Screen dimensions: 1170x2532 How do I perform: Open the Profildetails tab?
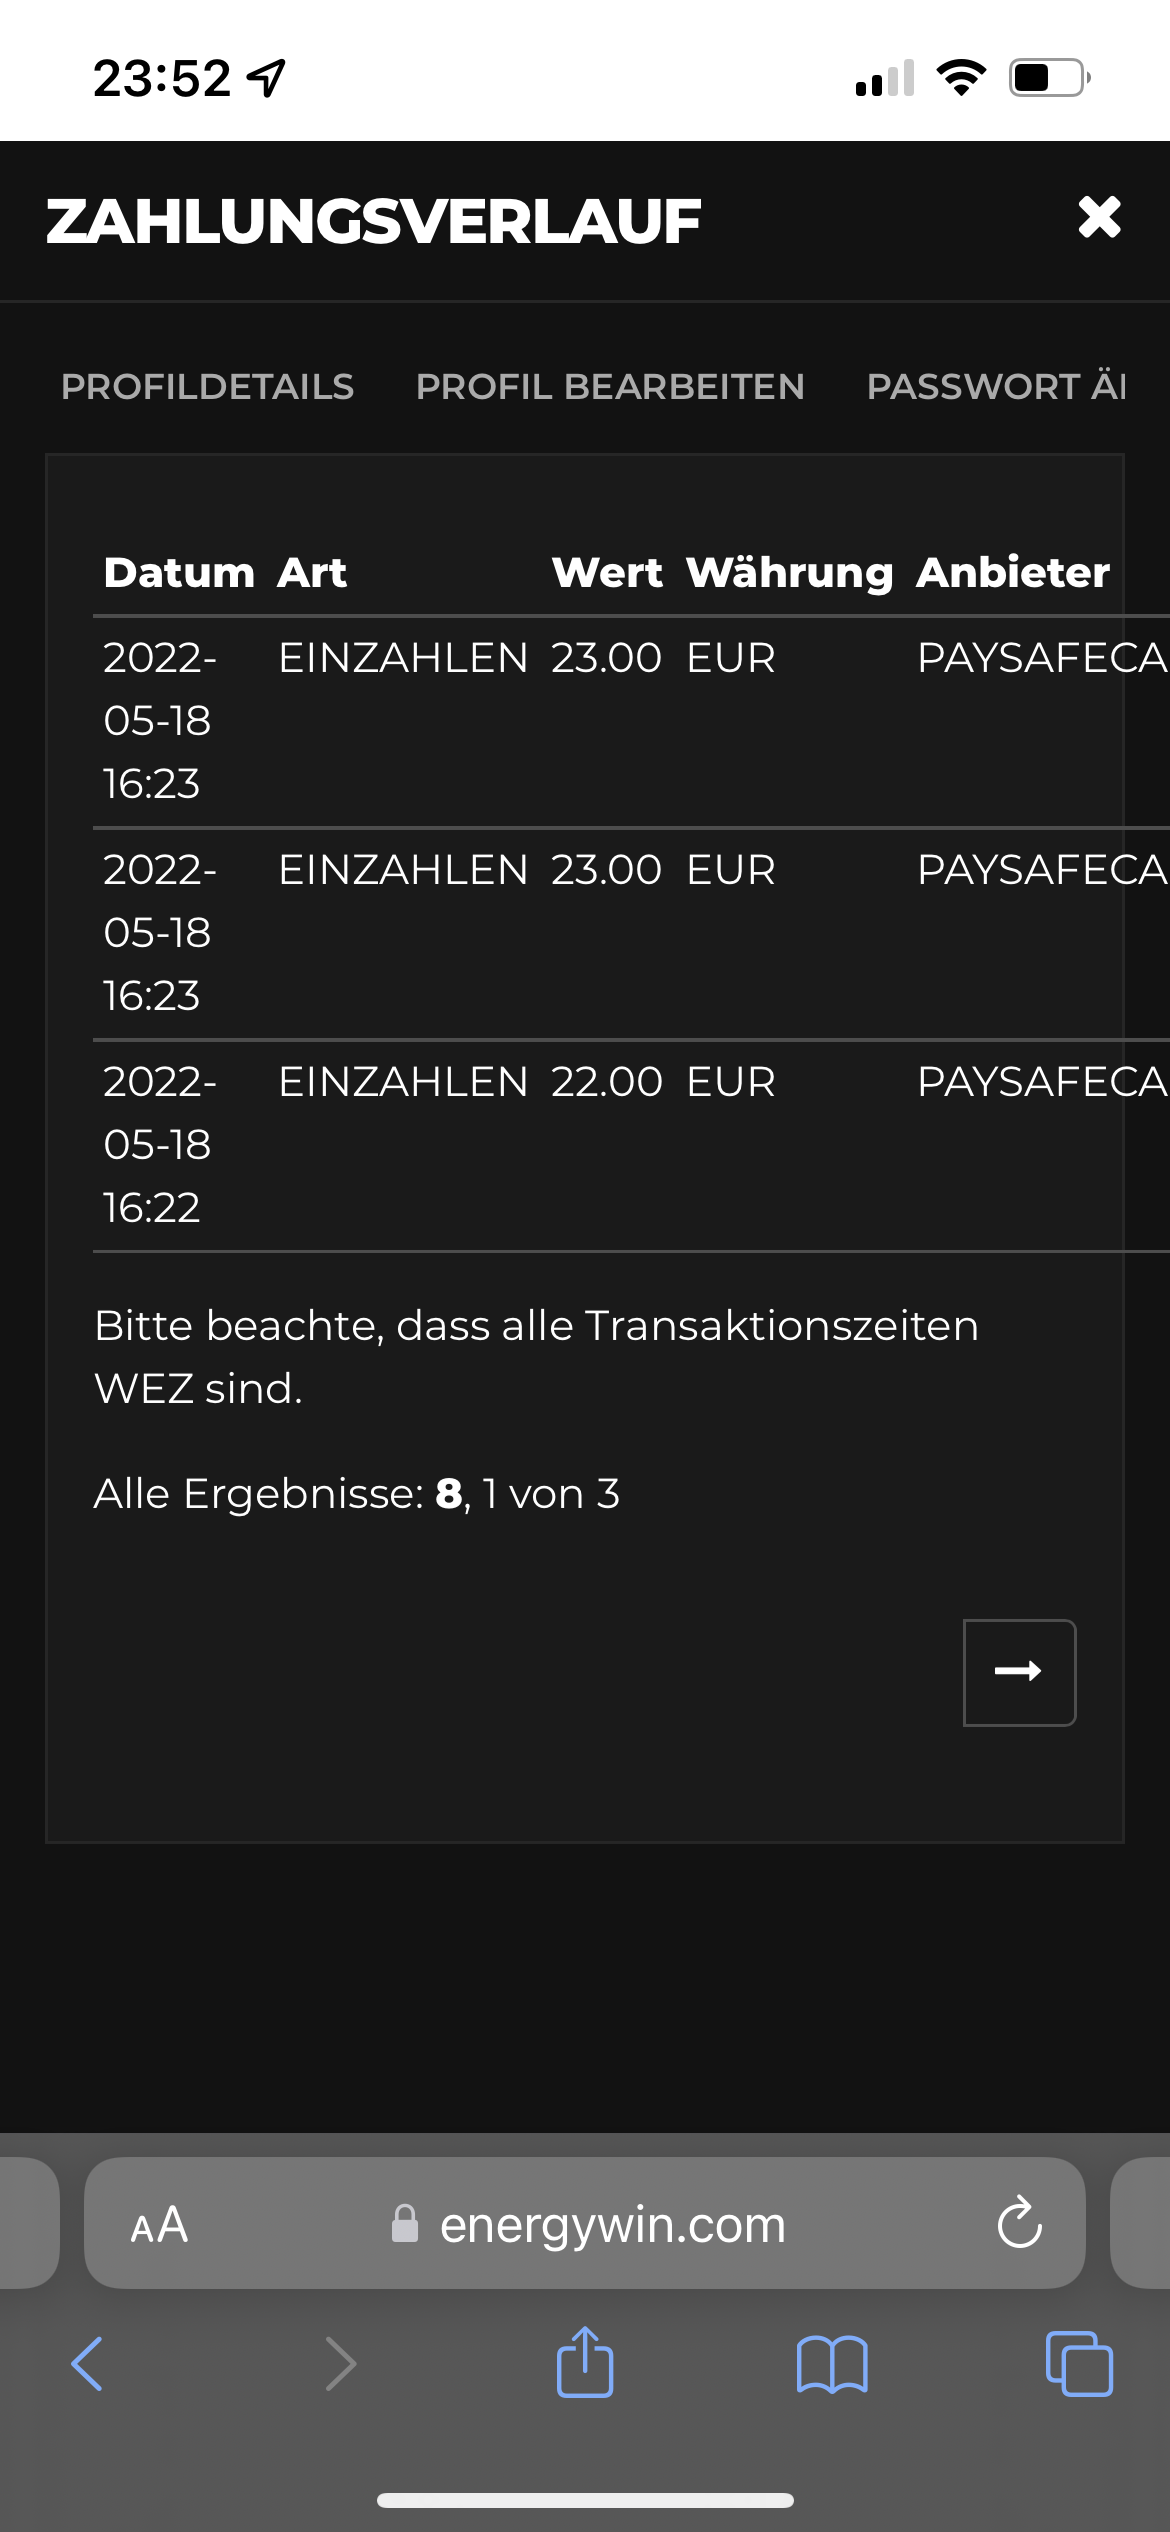coord(207,387)
